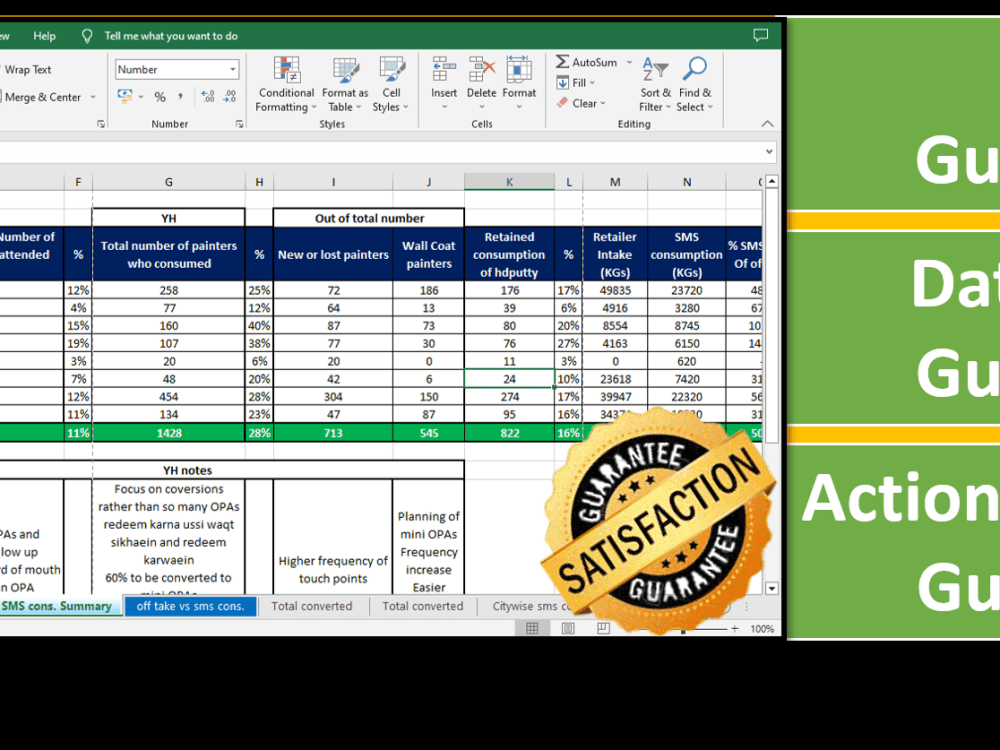
Task: Select column G header
Action: coord(169,182)
